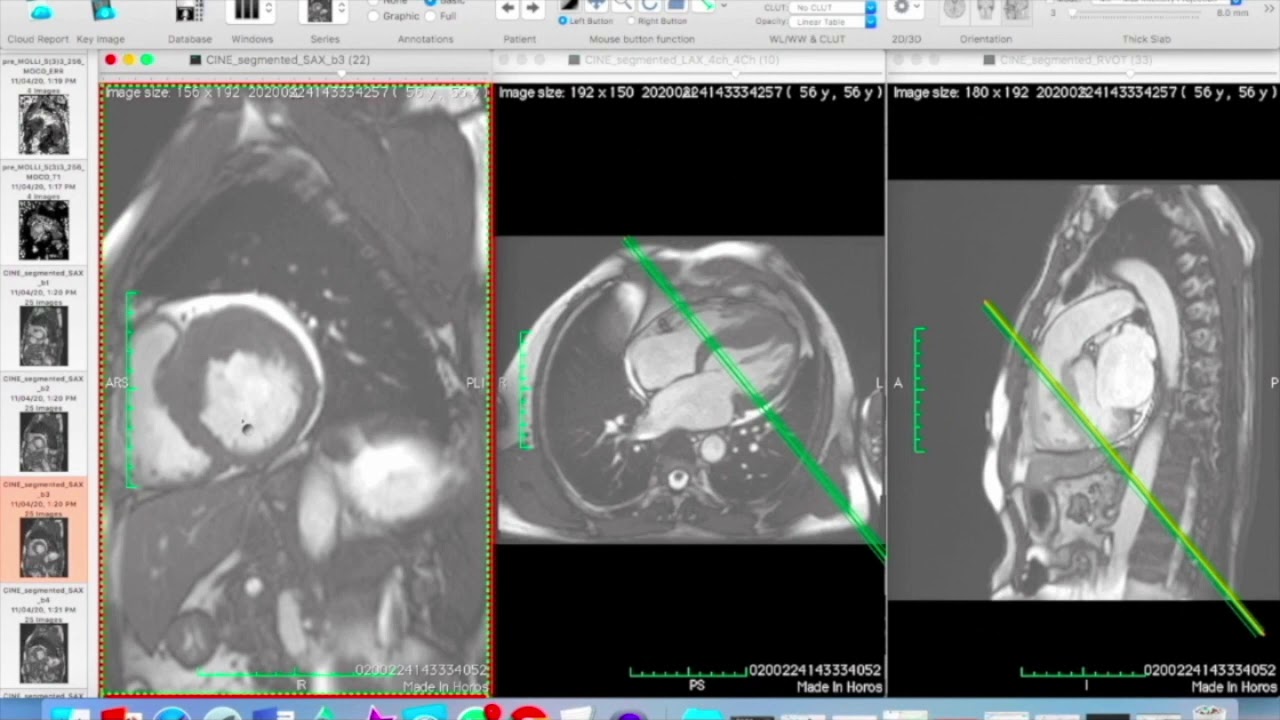
Task: Open CINE_segmented_SAX_b1 series thumbnail
Action: 44,336
